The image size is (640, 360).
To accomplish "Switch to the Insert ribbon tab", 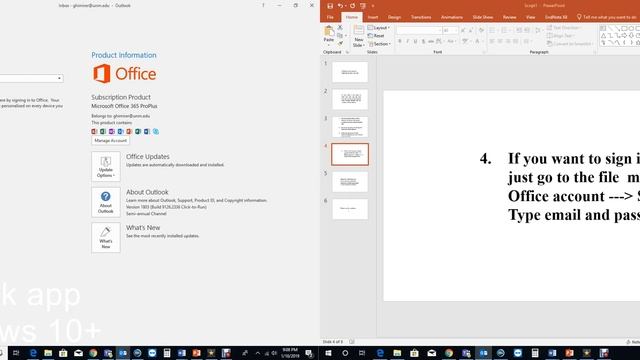I will point(373,17).
